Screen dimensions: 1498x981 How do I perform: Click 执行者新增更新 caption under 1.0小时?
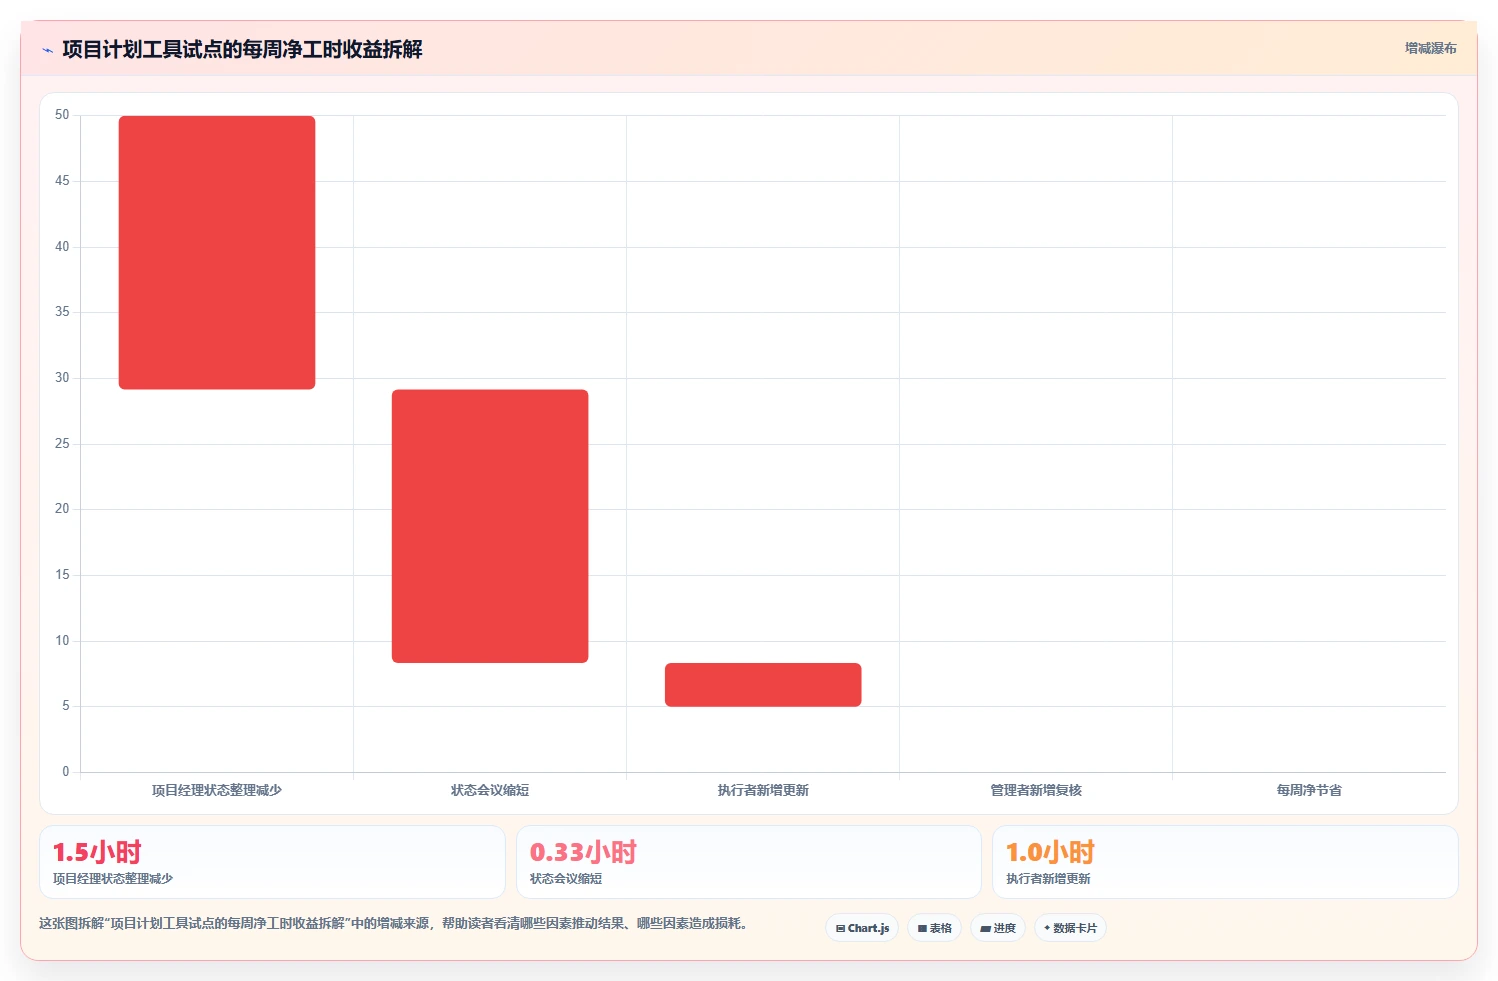pos(1048,879)
